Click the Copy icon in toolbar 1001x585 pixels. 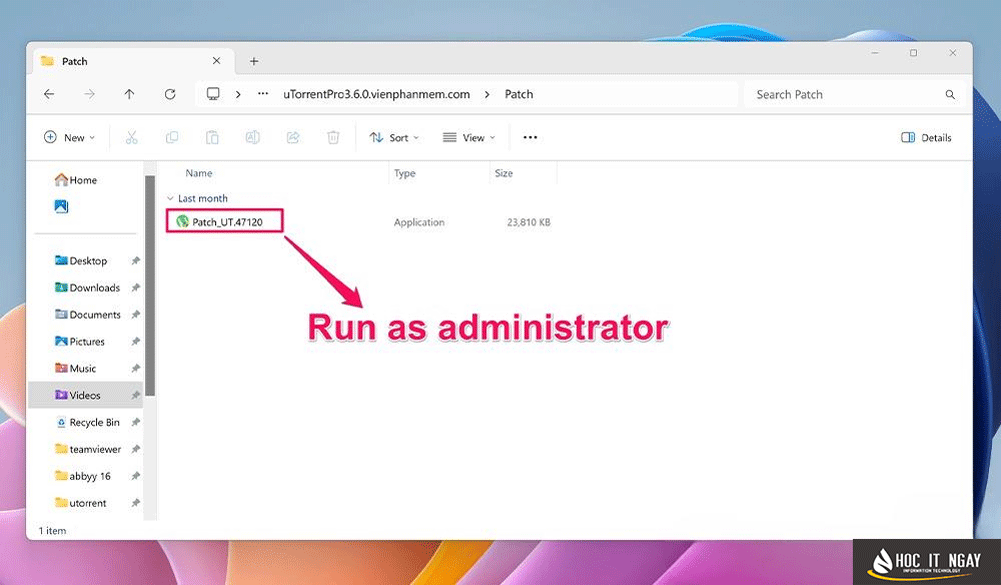[x=172, y=137]
